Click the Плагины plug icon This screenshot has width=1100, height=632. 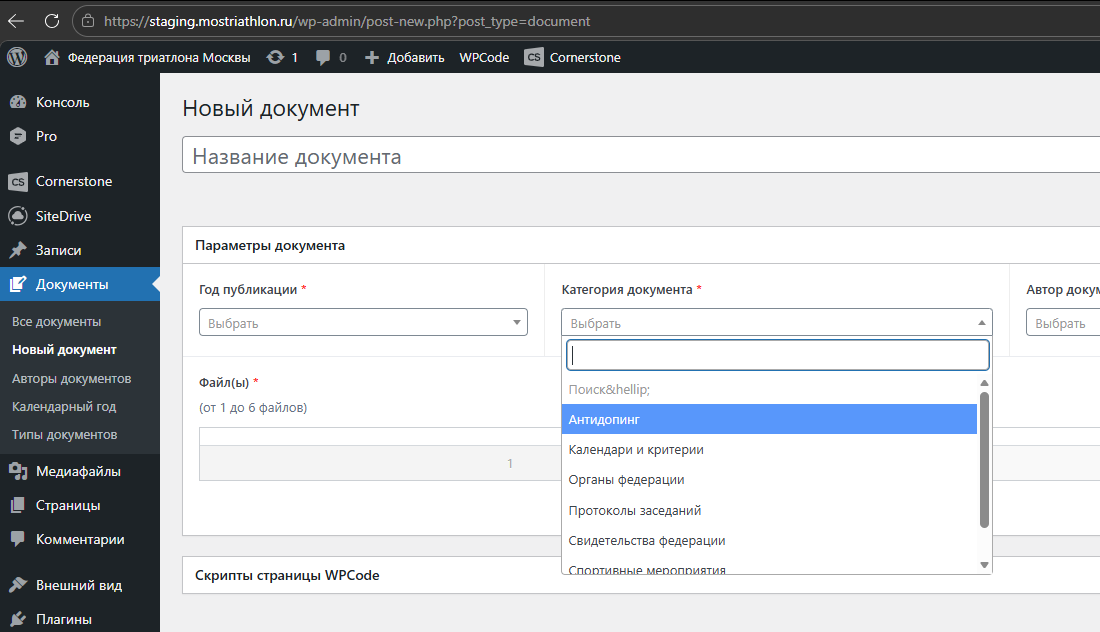(x=17, y=619)
